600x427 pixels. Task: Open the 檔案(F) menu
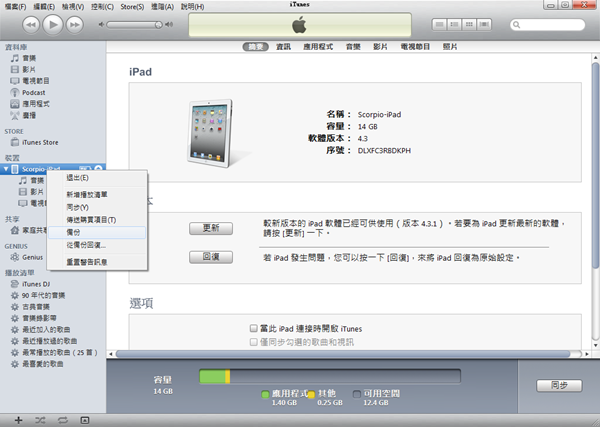click(16, 7)
